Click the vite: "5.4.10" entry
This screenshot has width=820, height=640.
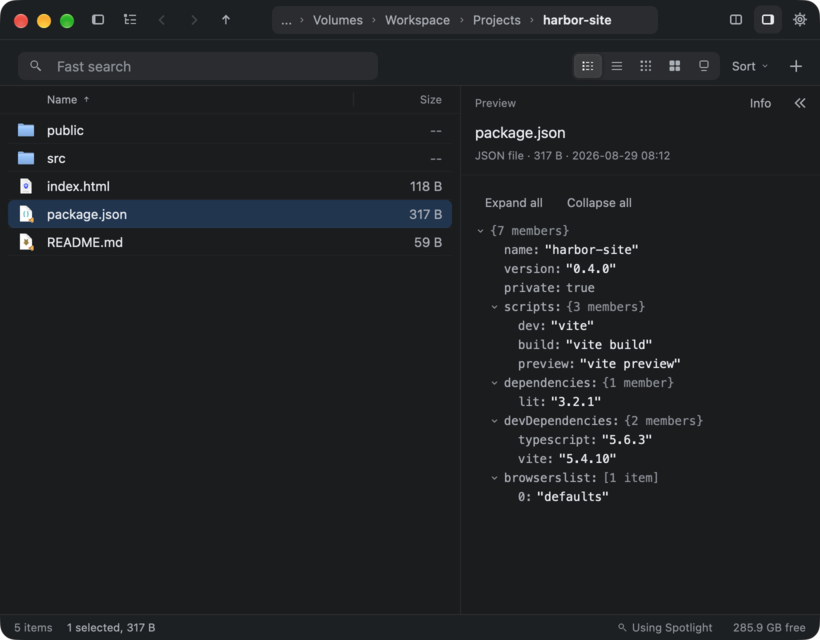point(567,459)
